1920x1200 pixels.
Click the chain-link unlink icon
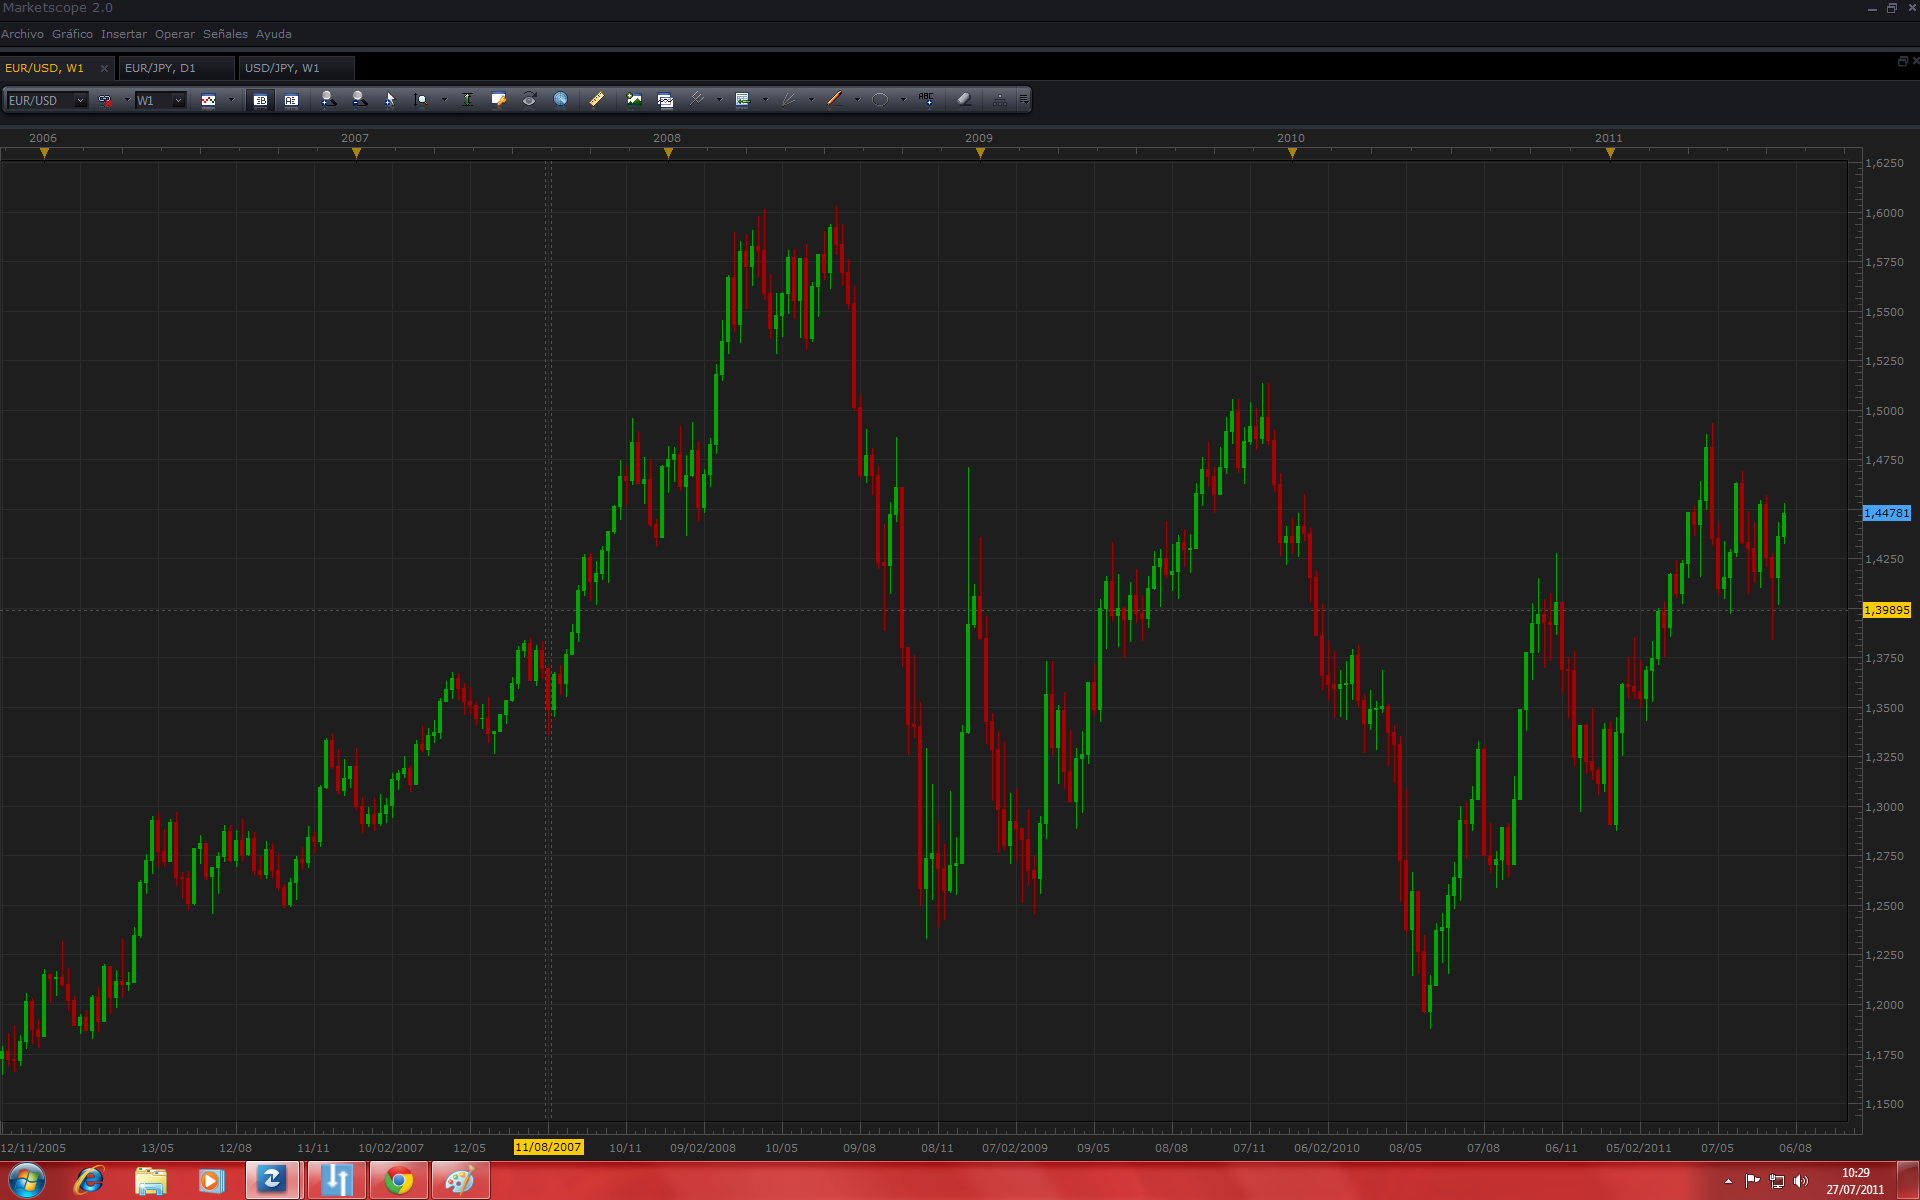(x=105, y=100)
